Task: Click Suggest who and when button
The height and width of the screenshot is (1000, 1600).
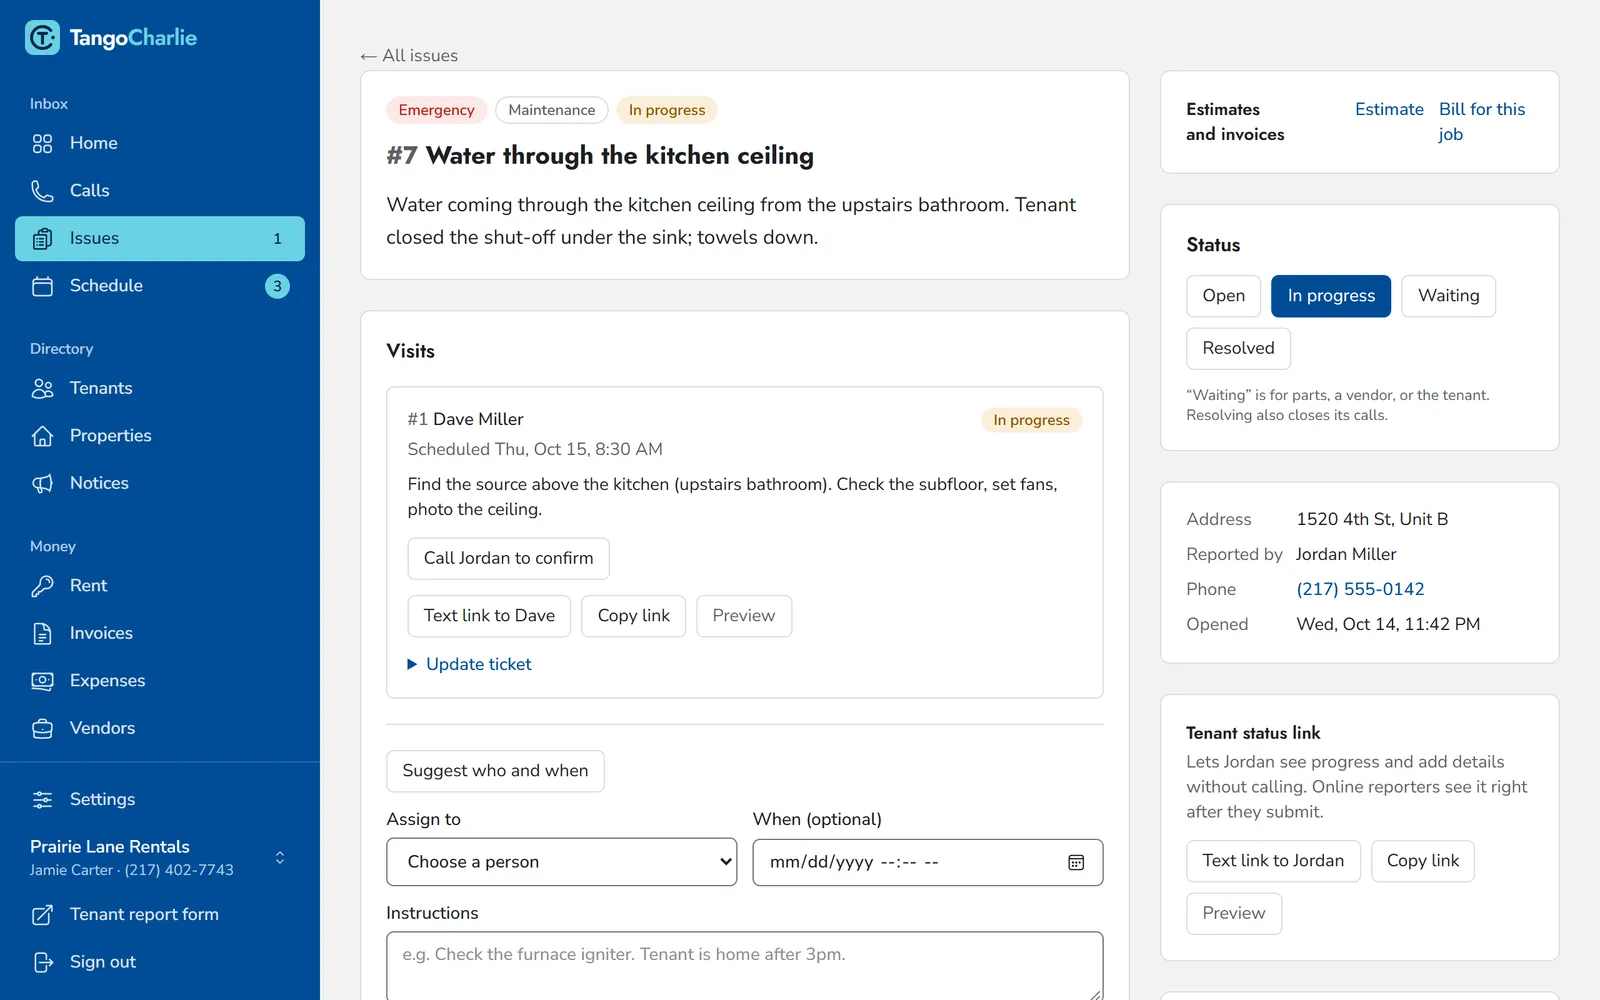Action: 495,771
